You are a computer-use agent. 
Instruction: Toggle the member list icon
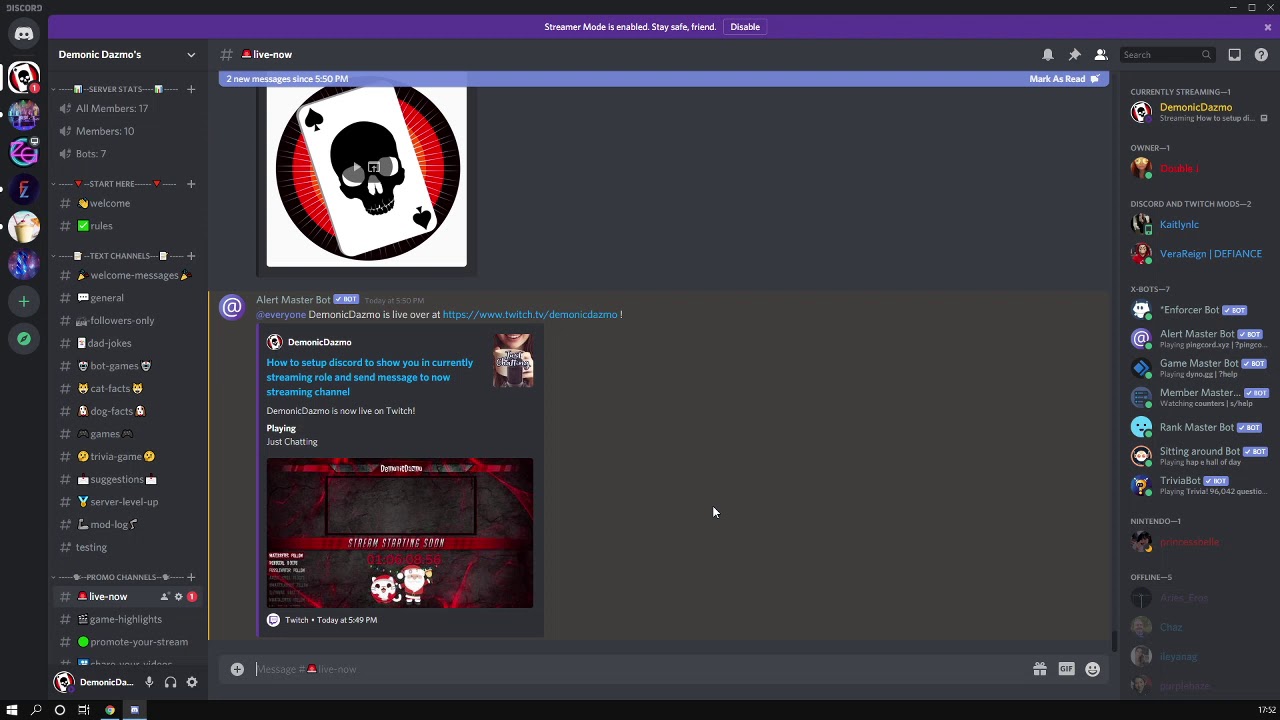(x=1101, y=55)
